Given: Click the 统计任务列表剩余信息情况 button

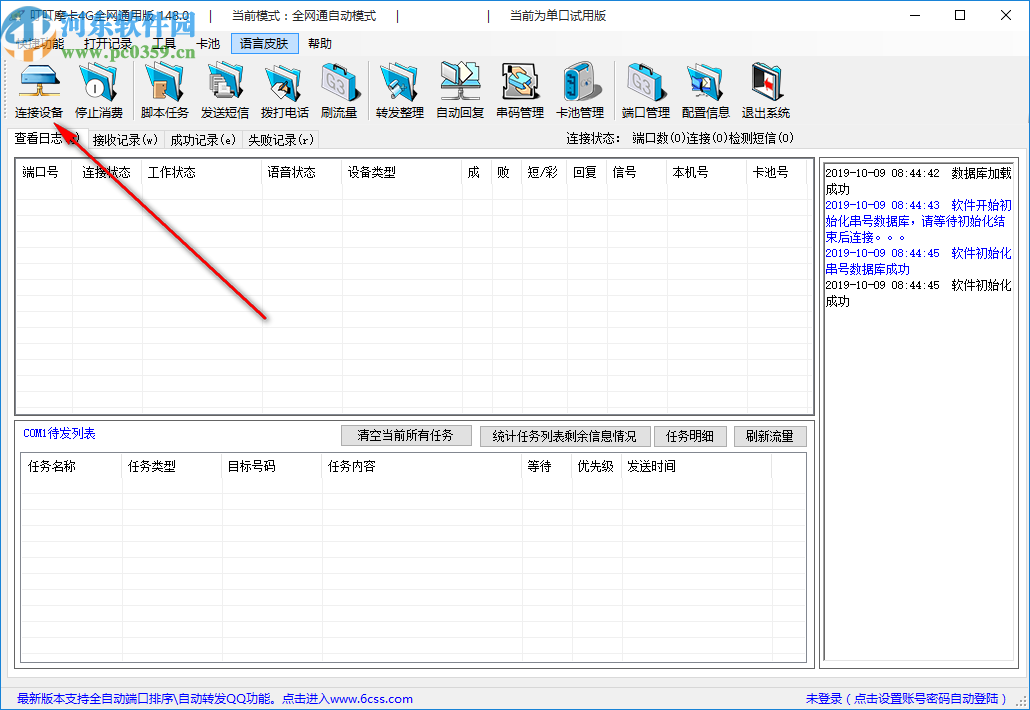Looking at the screenshot, I should [565, 435].
